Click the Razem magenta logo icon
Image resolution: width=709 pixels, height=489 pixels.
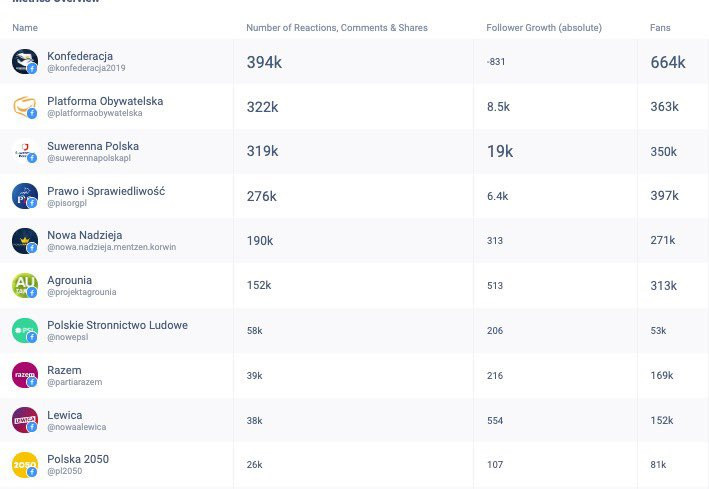(24, 375)
